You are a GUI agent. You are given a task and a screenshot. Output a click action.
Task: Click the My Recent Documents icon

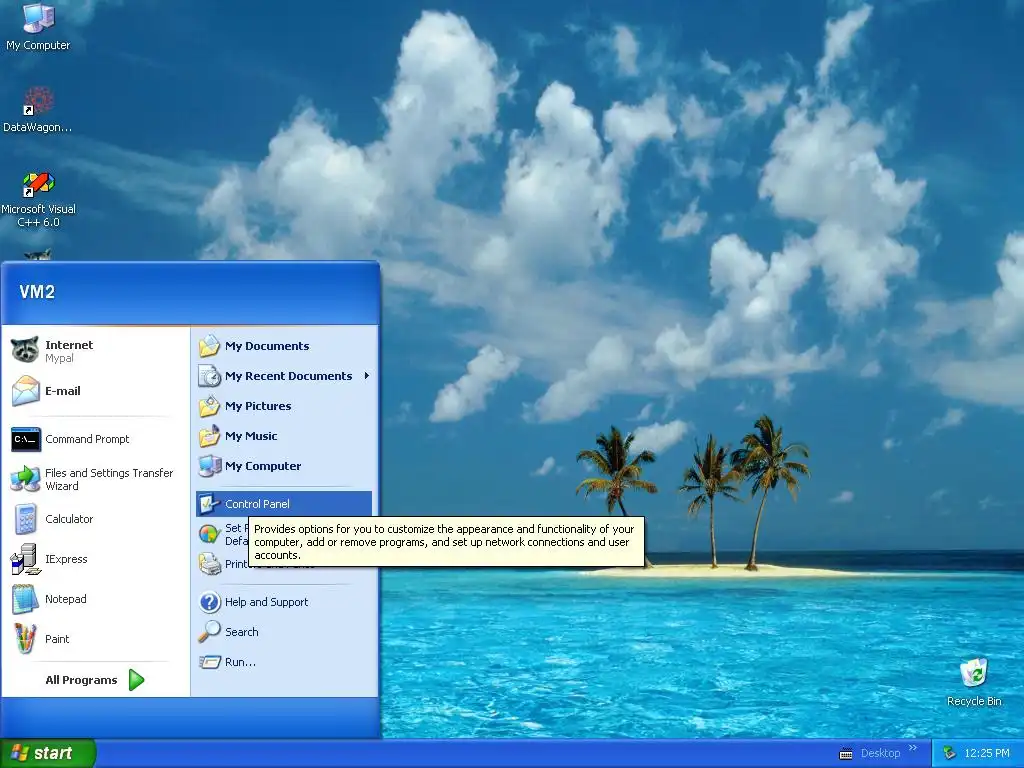[x=209, y=376]
